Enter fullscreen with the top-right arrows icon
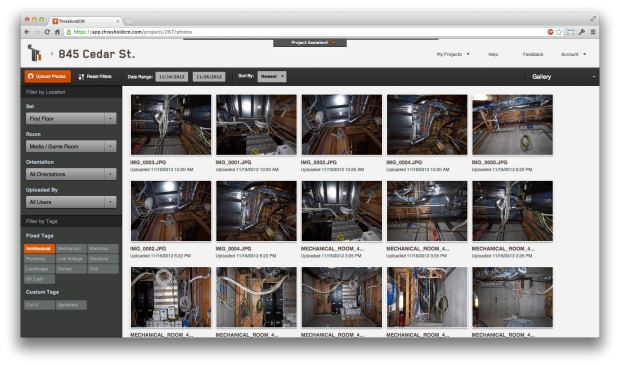 593,19
